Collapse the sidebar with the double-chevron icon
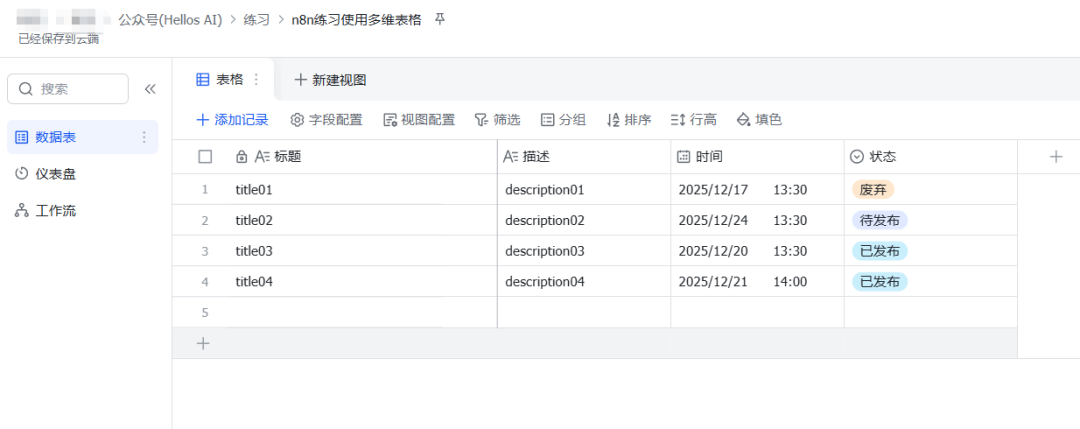1080x429 pixels. [x=149, y=89]
